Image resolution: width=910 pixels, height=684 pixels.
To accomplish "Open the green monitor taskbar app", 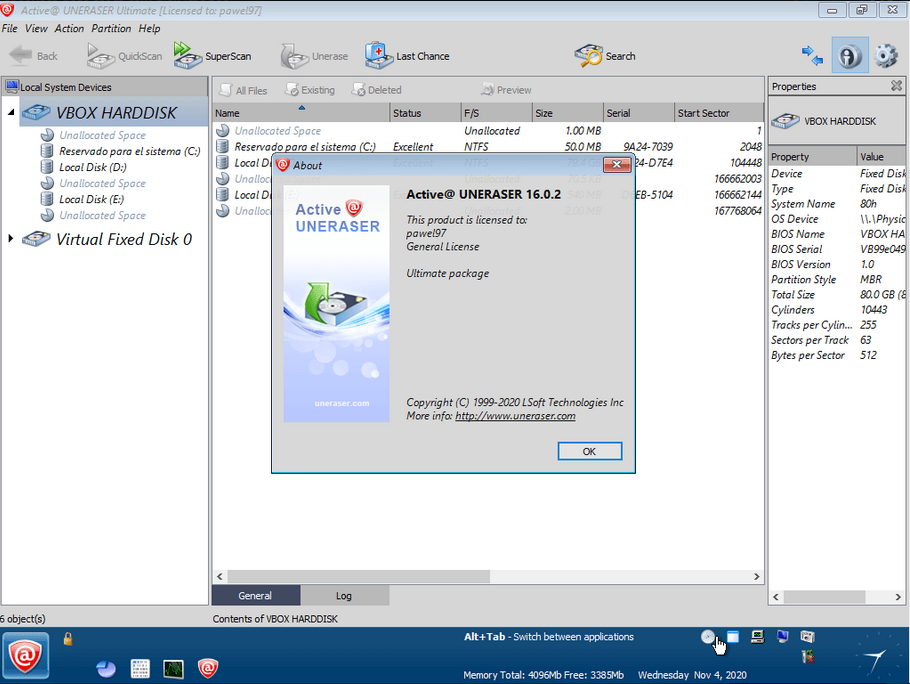I will coord(174,668).
